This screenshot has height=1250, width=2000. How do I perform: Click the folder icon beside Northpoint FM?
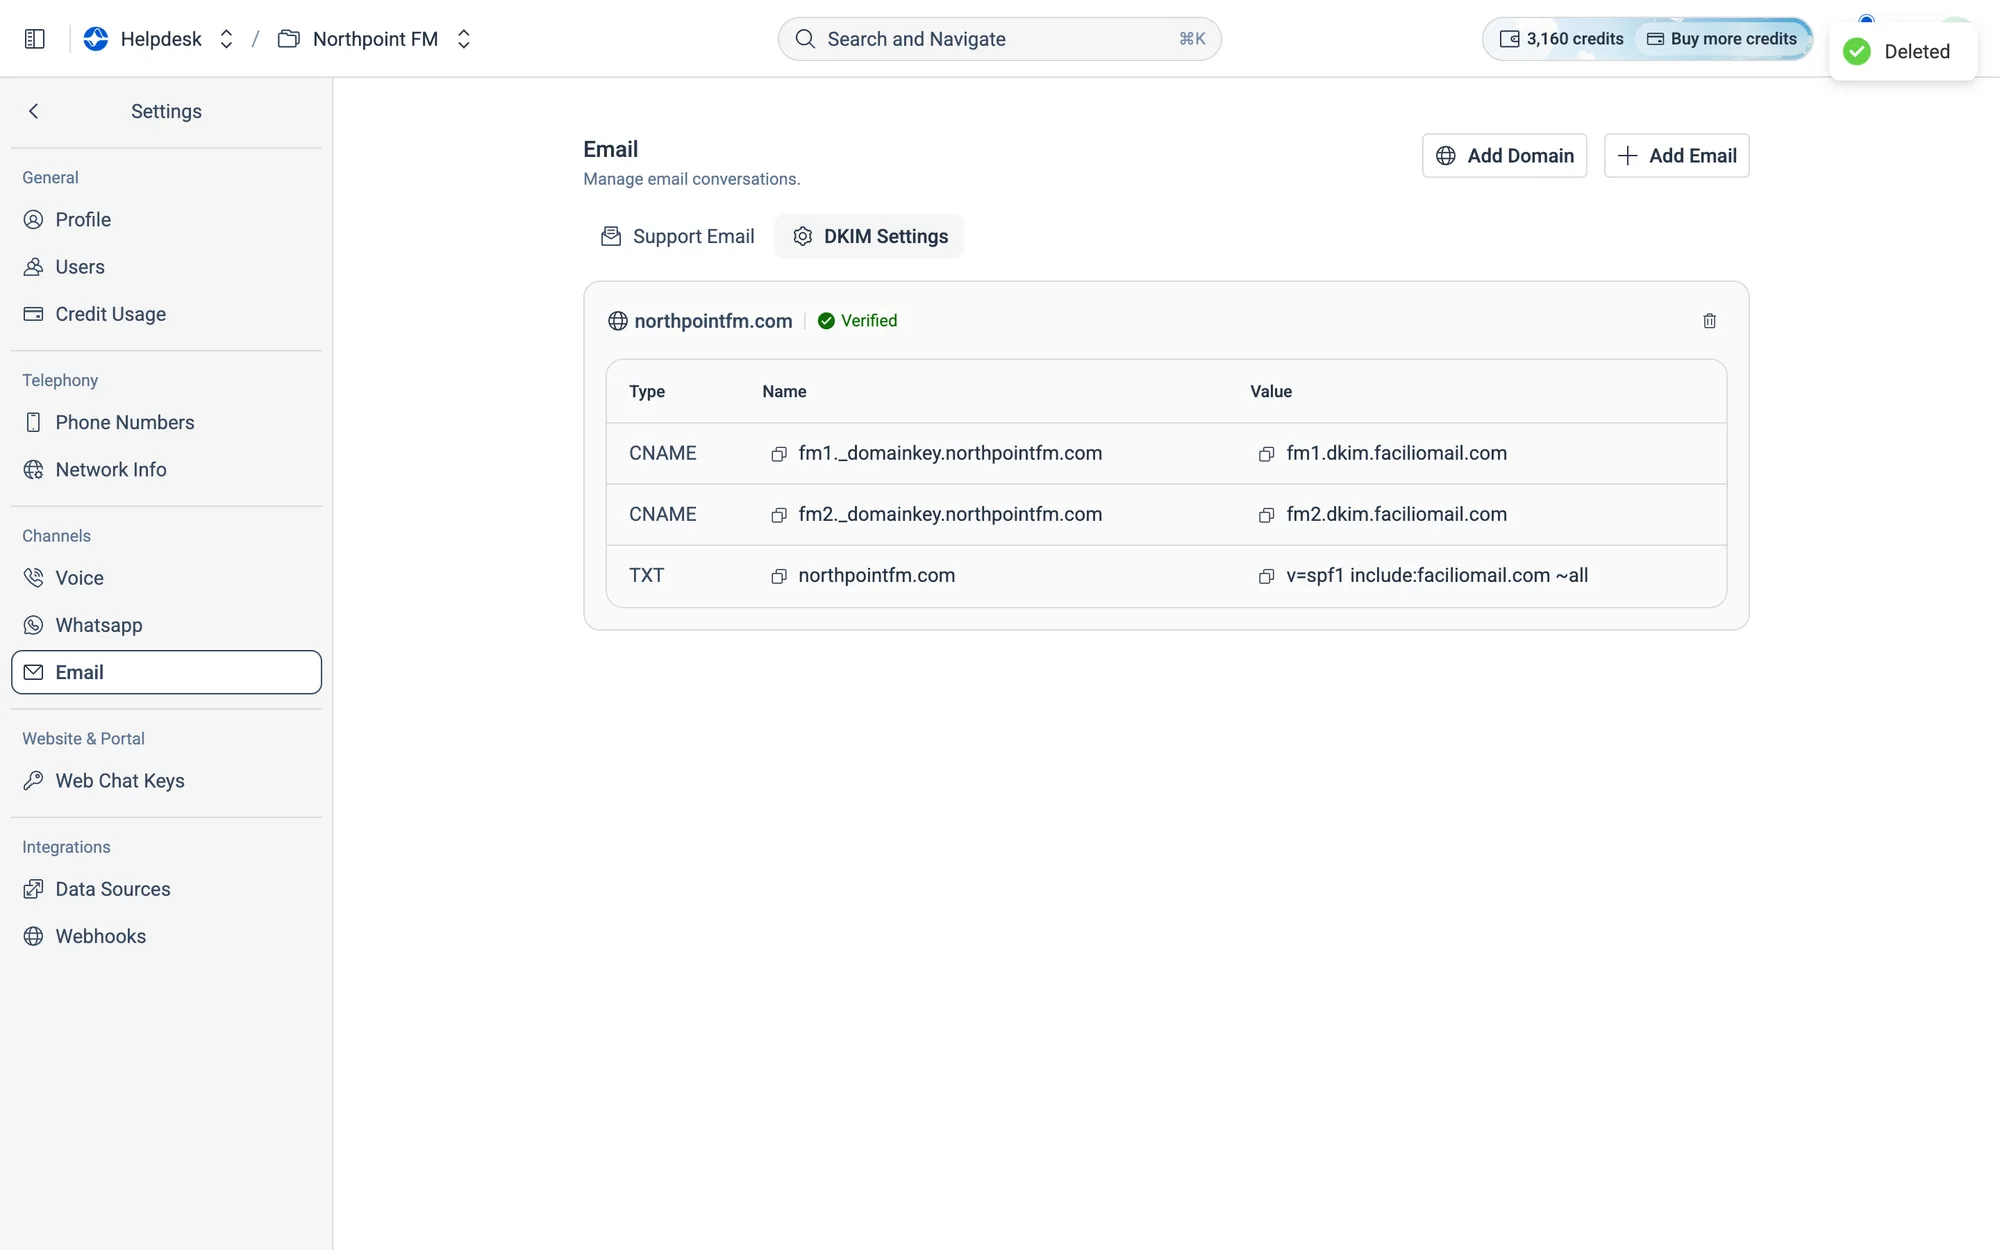pyautogui.click(x=289, y=39)
